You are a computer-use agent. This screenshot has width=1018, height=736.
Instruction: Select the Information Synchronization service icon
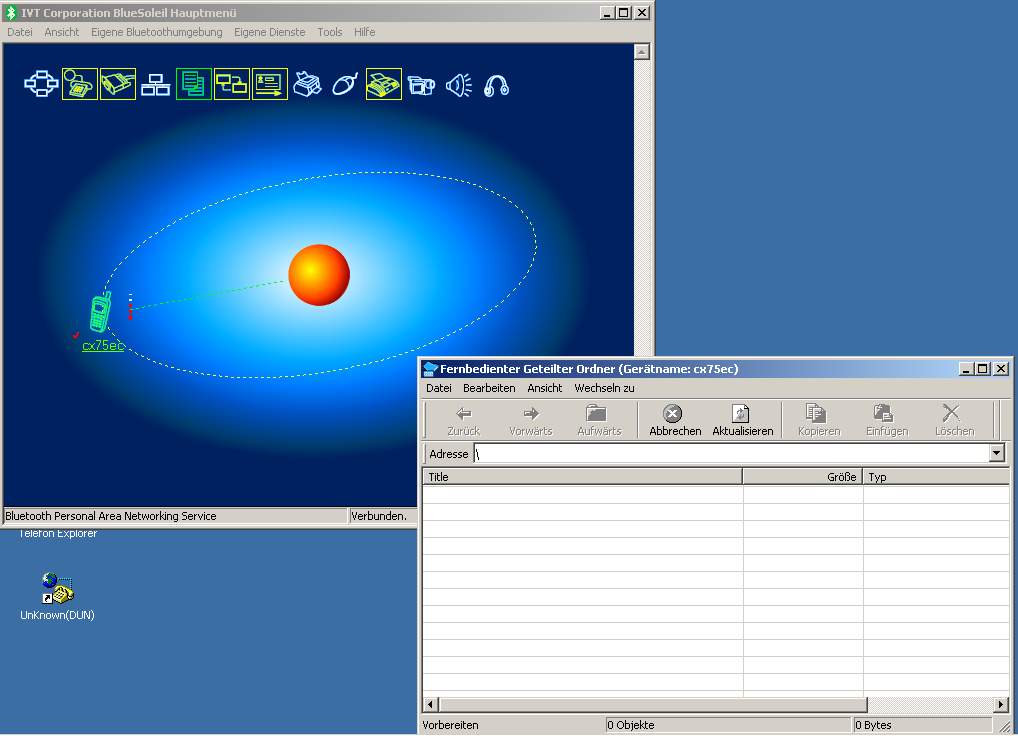click(x=232, y=84)
